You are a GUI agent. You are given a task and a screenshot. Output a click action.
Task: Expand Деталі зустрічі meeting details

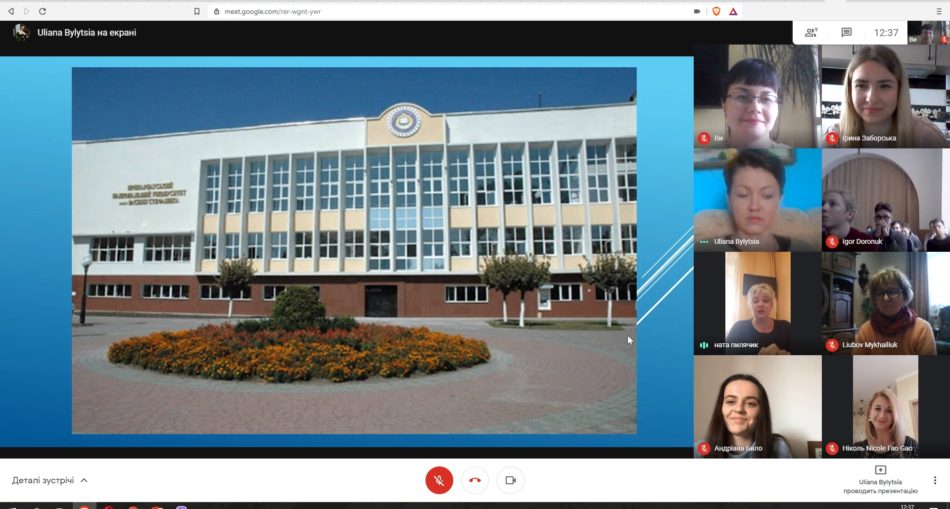coord(50,480)
